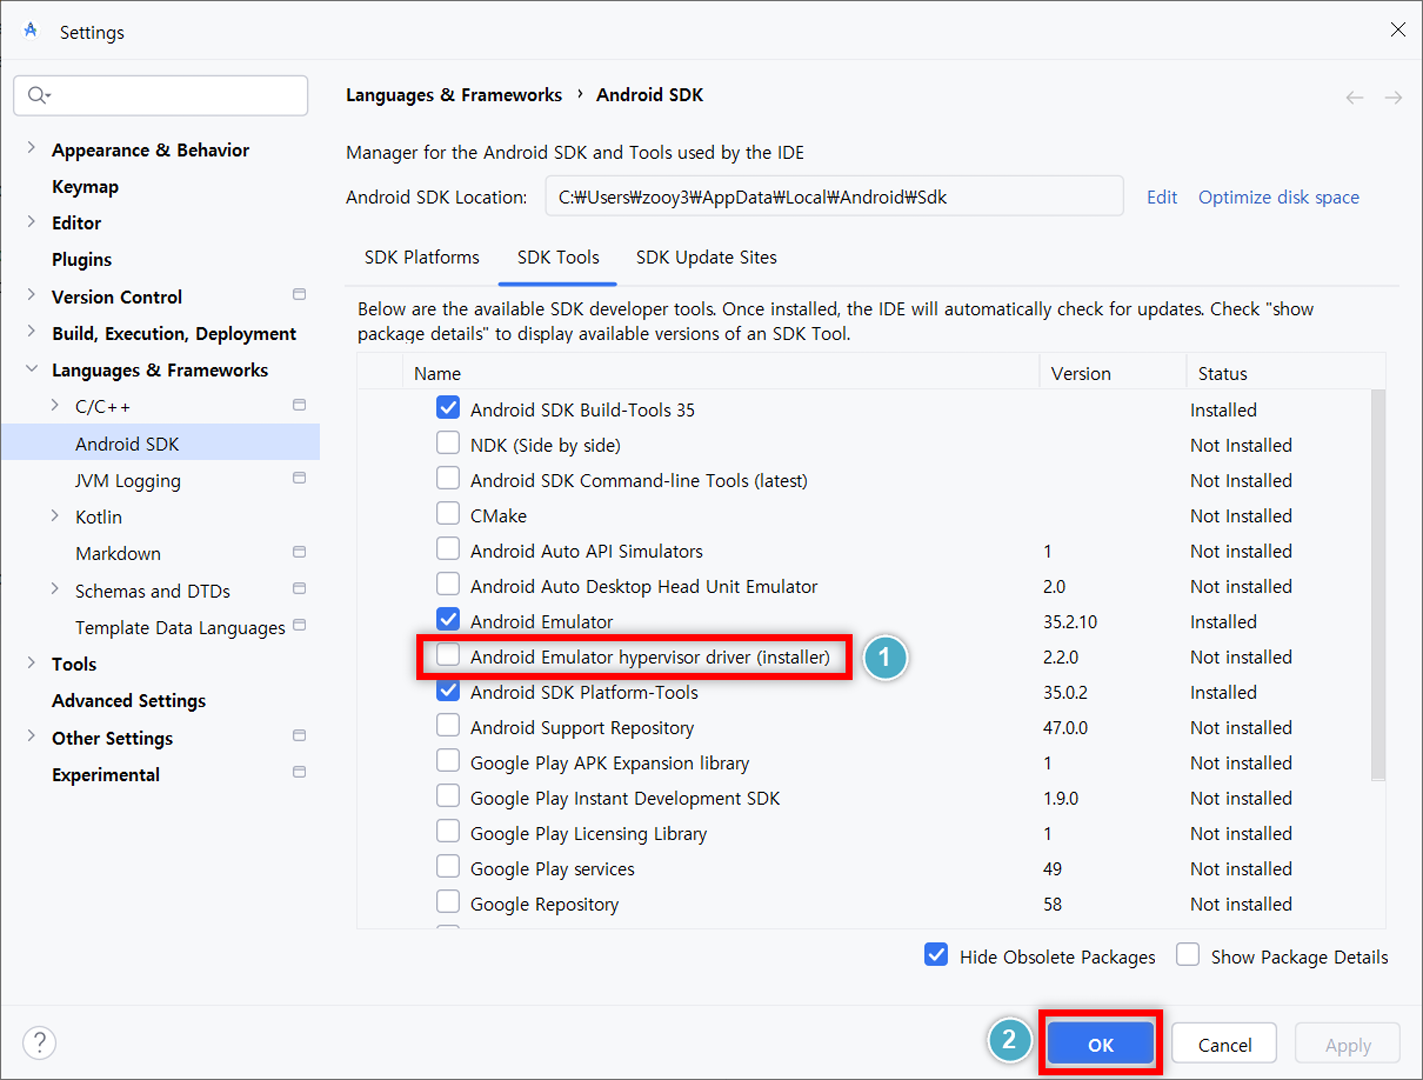Check Google Play services checkbox
This screenshot has height=1080, width=1423.
[448, 867]
